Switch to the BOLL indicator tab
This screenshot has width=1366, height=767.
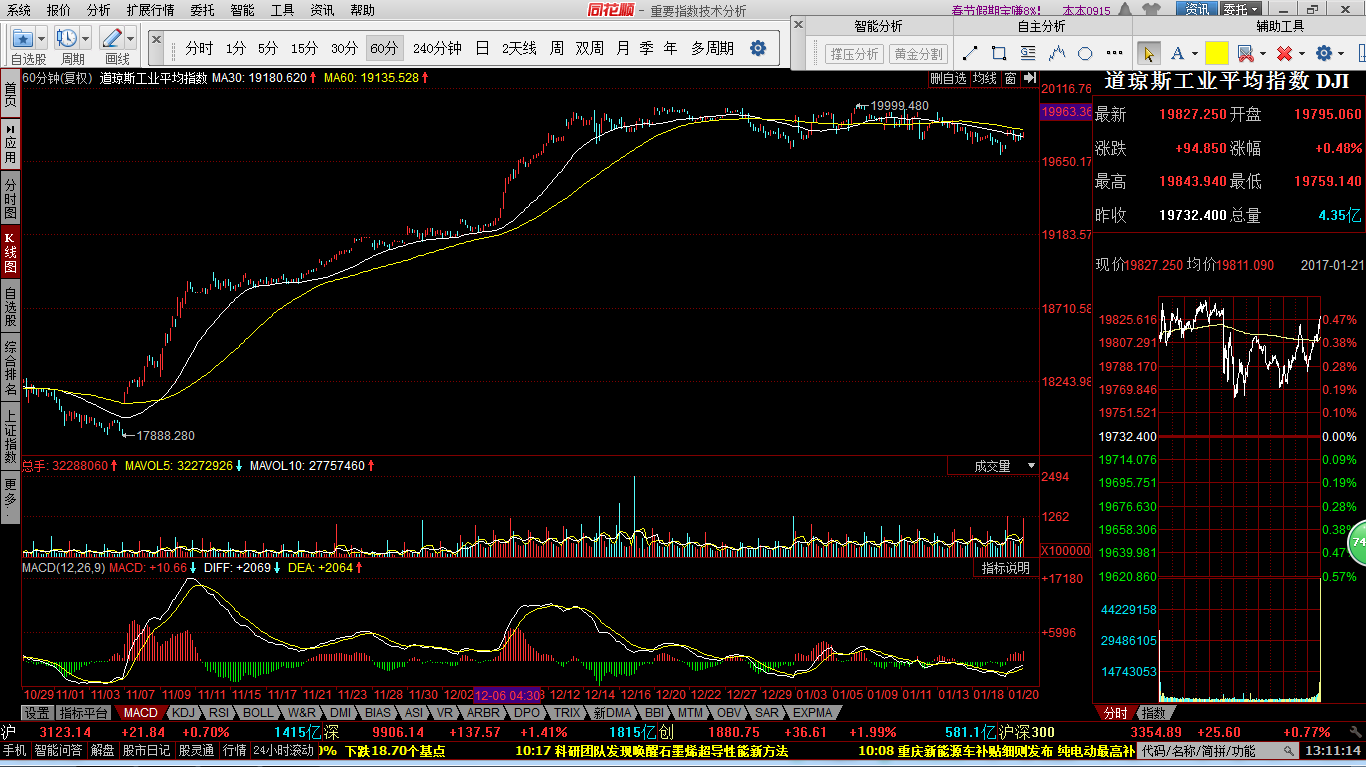(x=258, y=713)
